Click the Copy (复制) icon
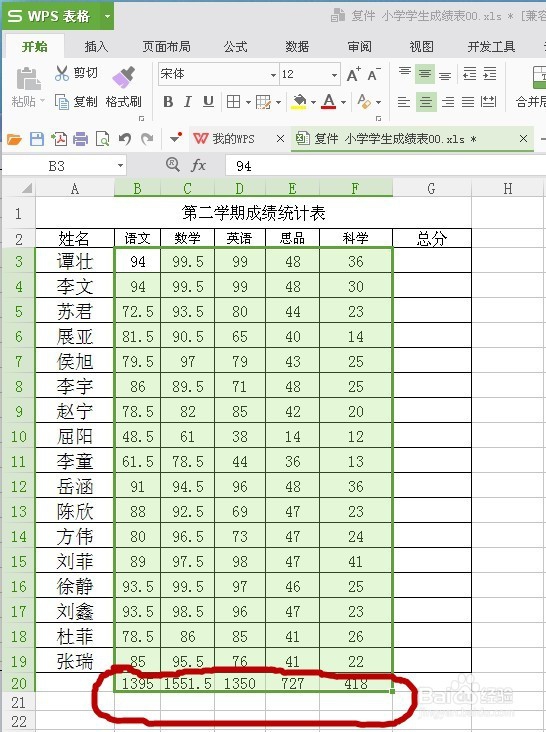 (62, 101)
